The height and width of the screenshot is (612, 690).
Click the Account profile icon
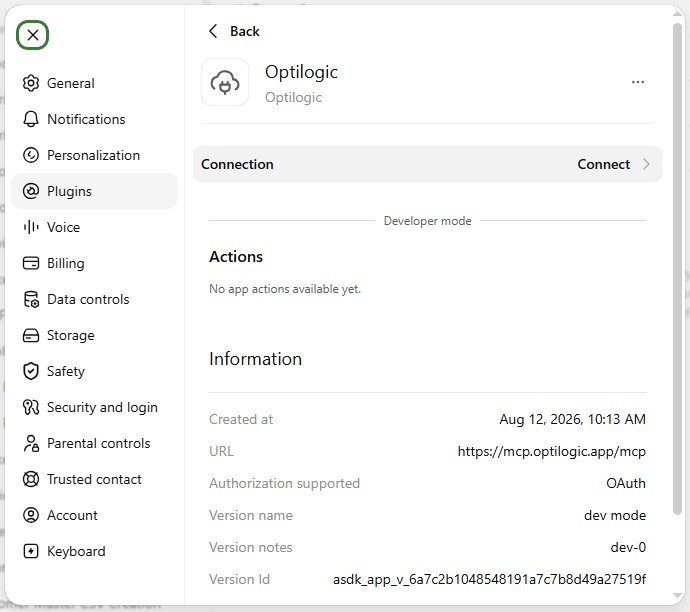(31, 515)
